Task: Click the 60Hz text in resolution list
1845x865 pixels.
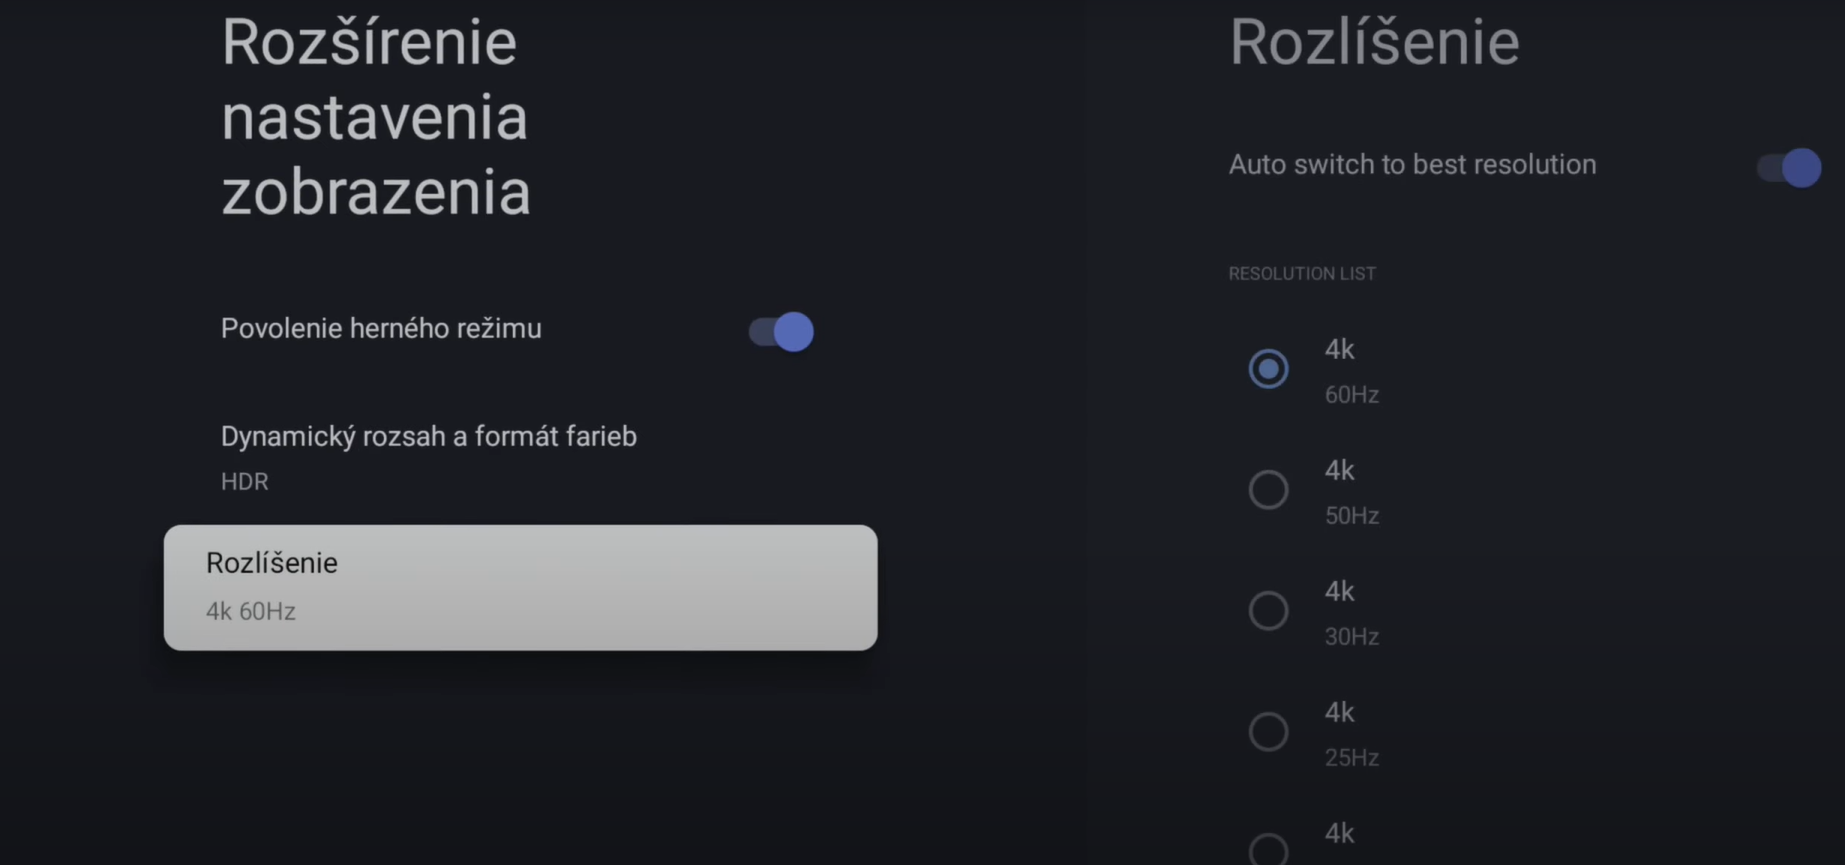Action: click(x=1352, y=395)
